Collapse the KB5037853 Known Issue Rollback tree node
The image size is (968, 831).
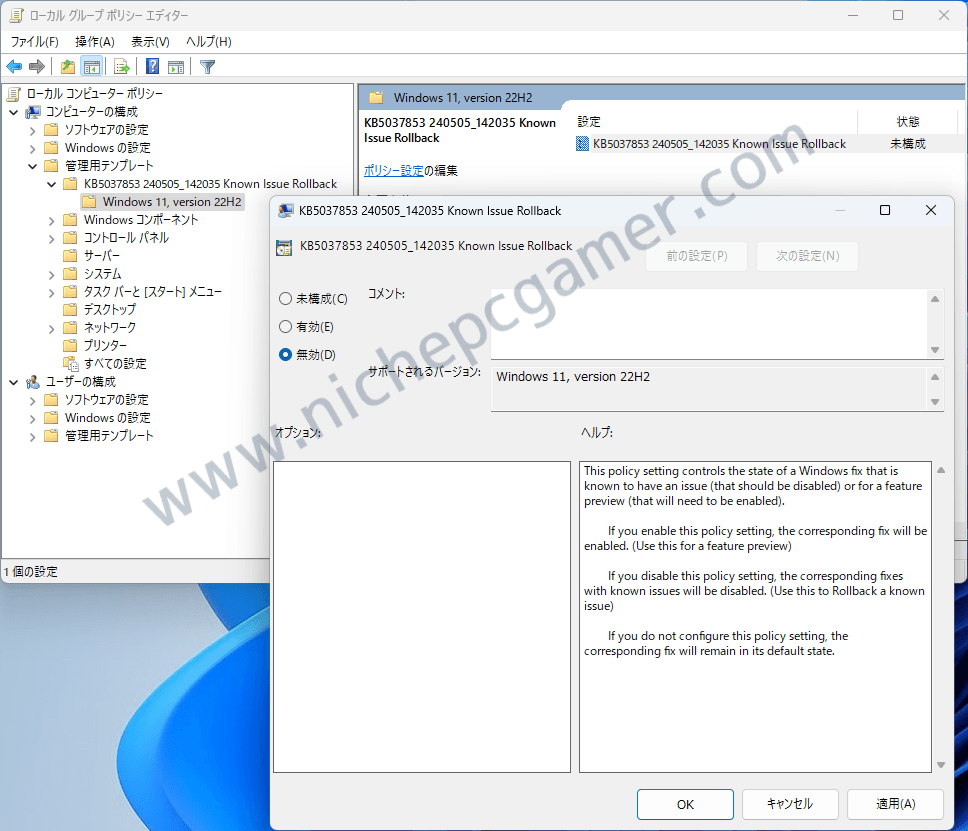pos(52,184)
